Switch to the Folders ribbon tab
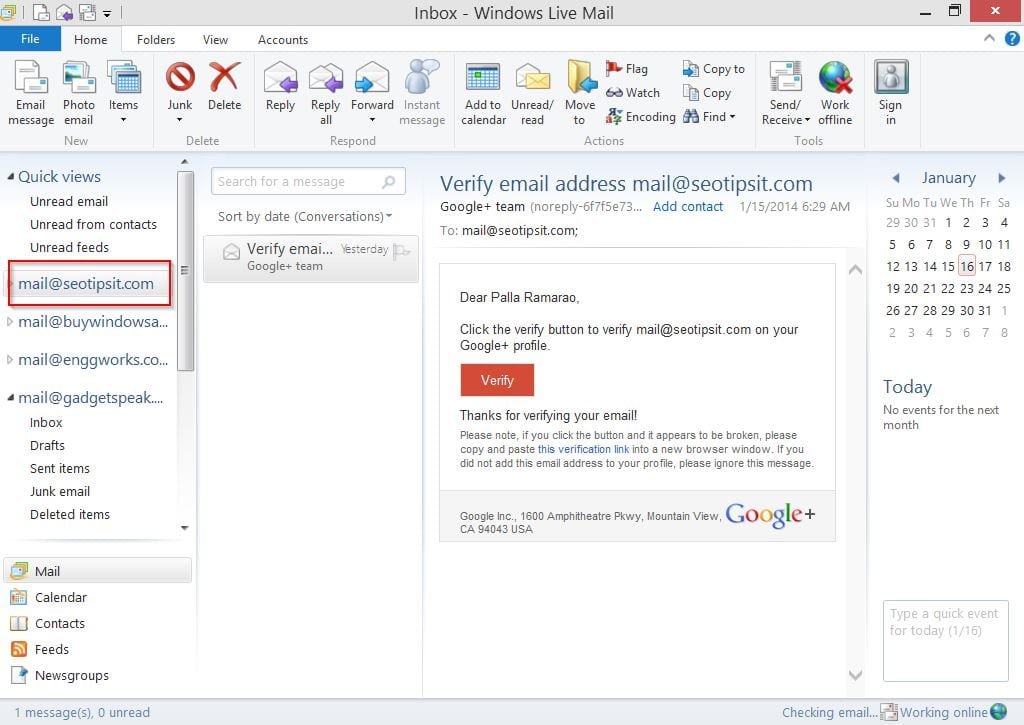The width and height of the screenshot is (1024, 725). tap(156, 40)
